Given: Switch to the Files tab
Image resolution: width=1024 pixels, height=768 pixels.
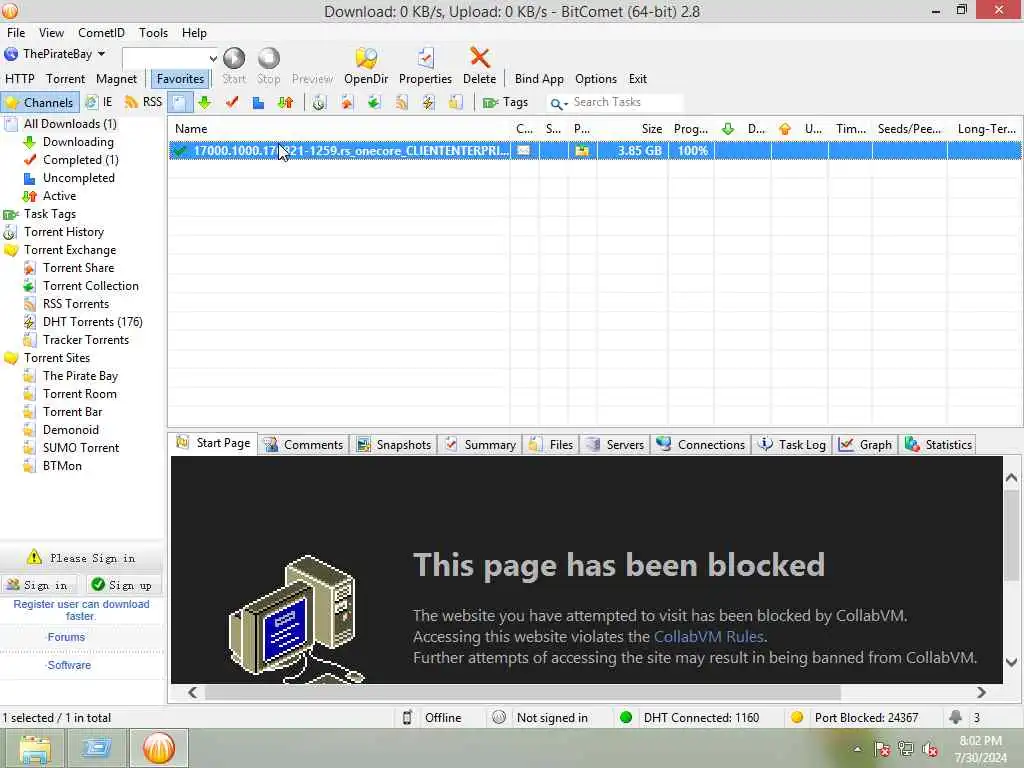Looking at the screenshot, I should [x=551, y=444].
